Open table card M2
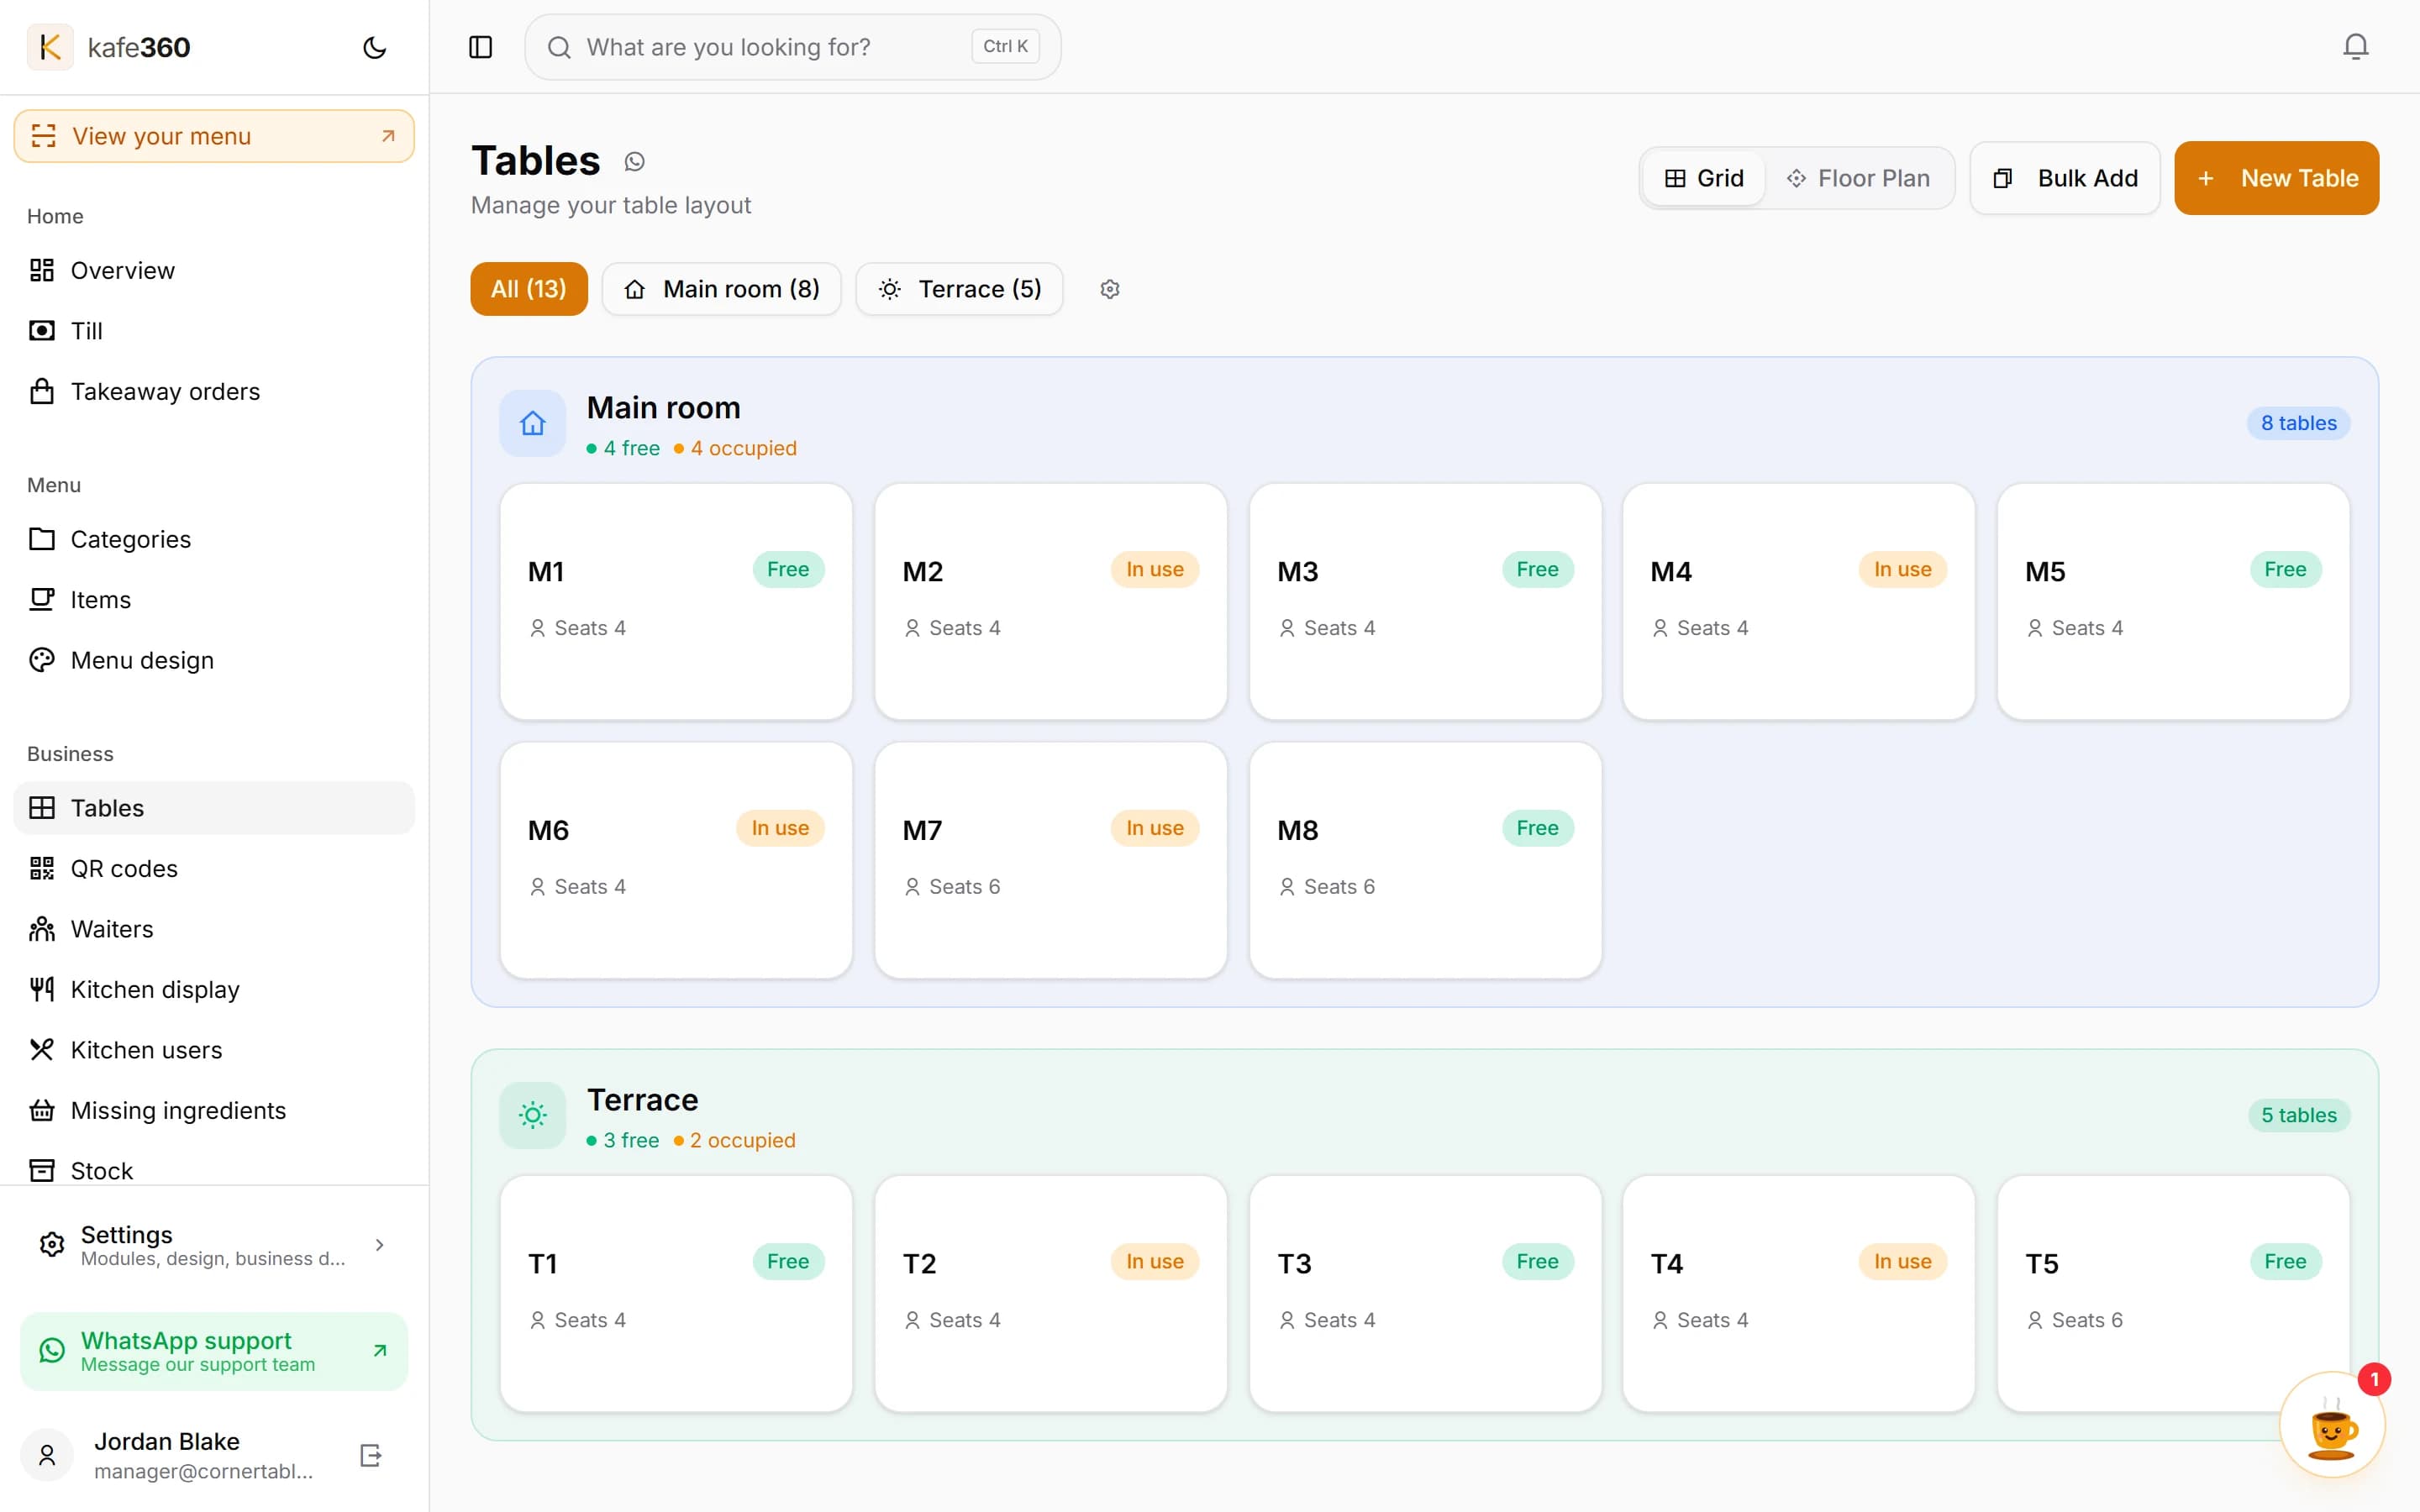This screenshot has height=1512, width=2420. pyautogui.click(x=1050, y=601)
